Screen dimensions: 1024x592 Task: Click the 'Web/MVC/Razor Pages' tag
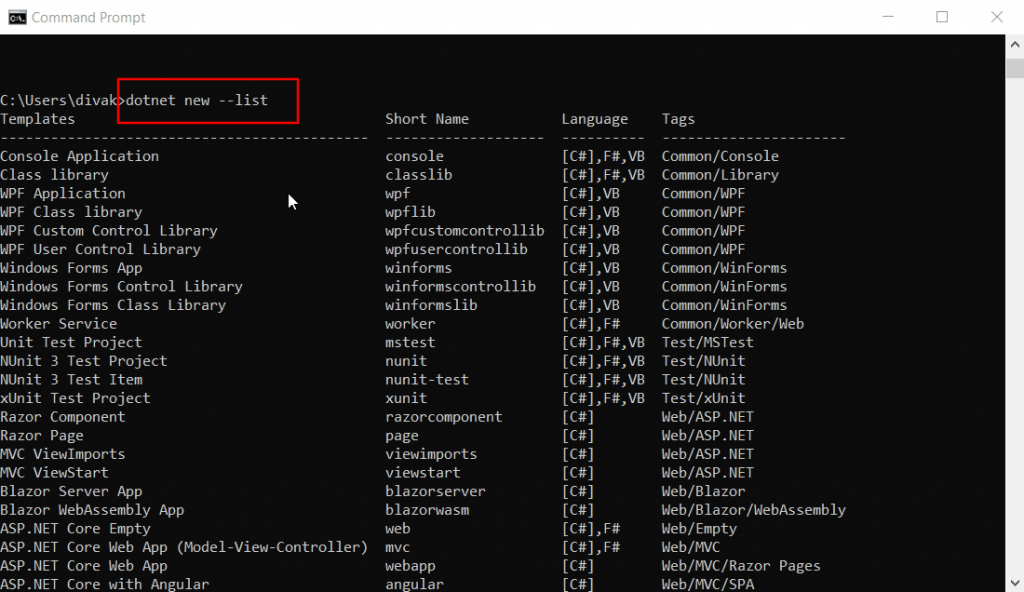(x=741, y=566)
